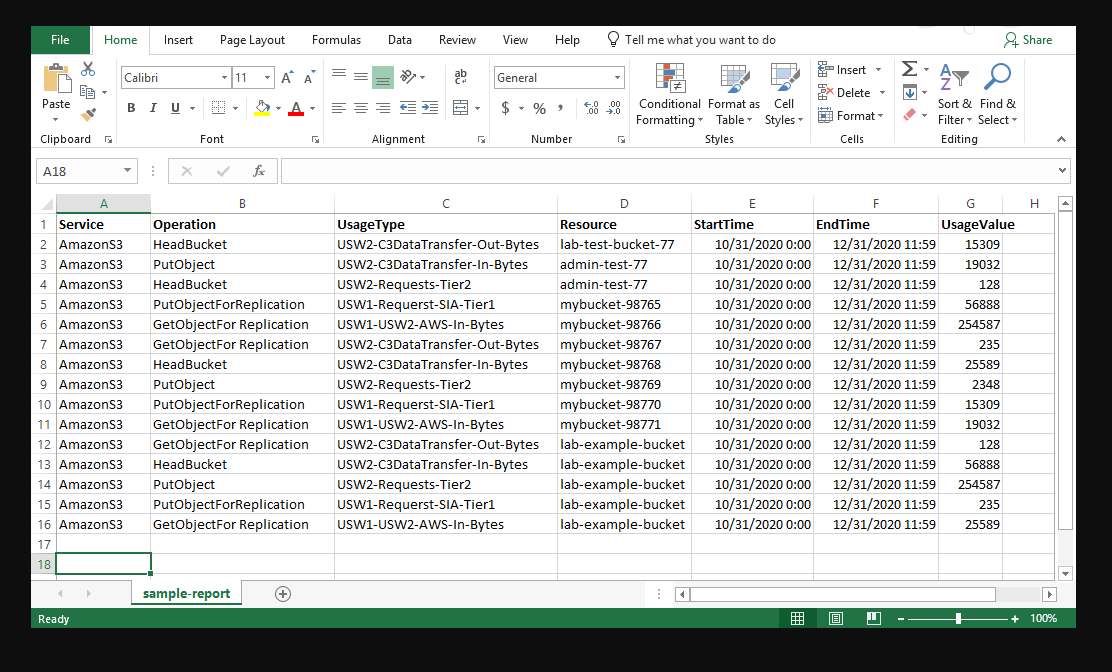Toggle Bold formatting

(x=131, y=108)
